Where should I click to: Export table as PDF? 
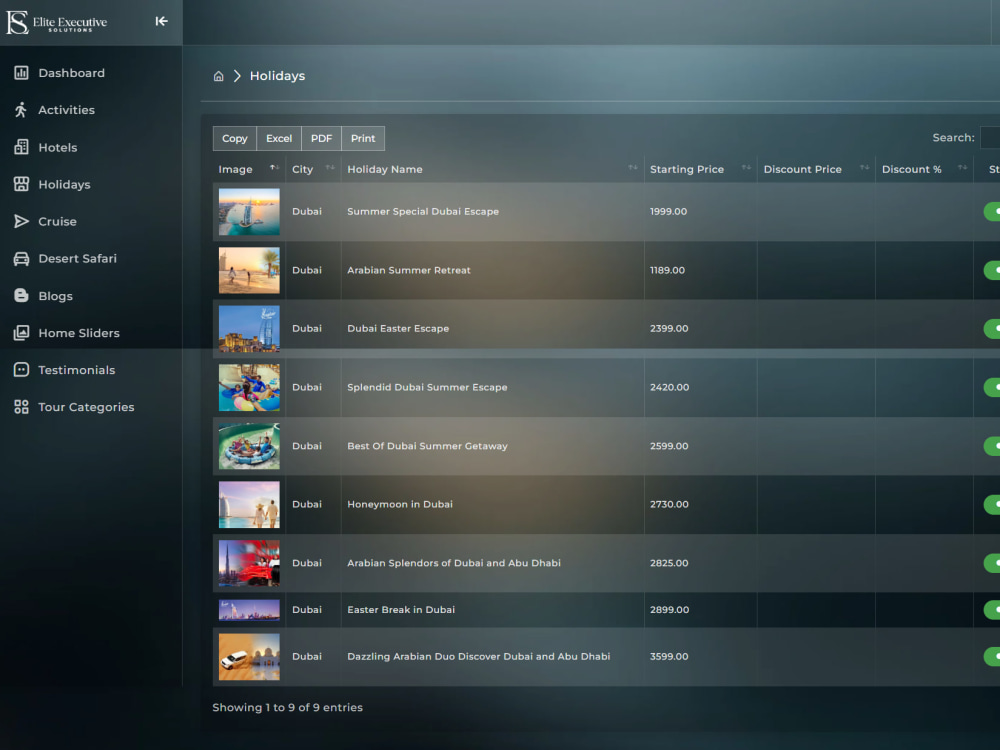pos(321,138)
